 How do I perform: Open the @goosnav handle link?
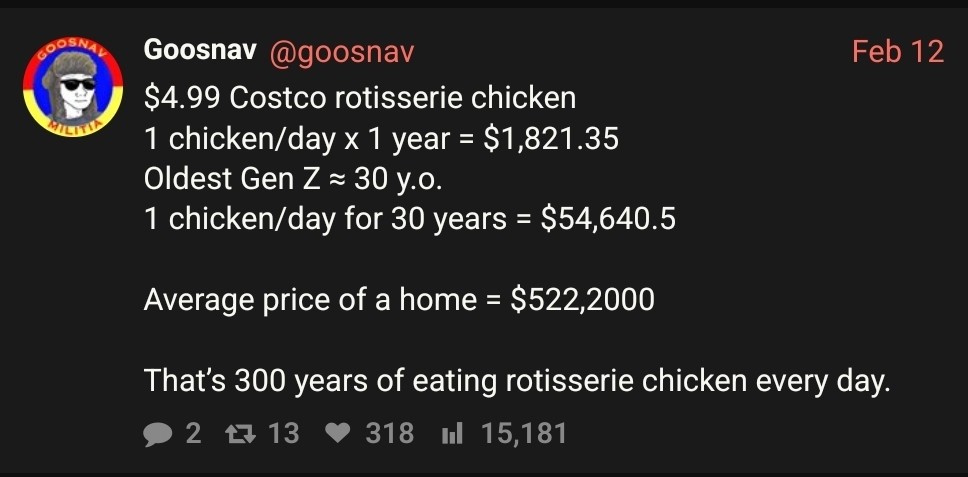[x=341, y=50]
